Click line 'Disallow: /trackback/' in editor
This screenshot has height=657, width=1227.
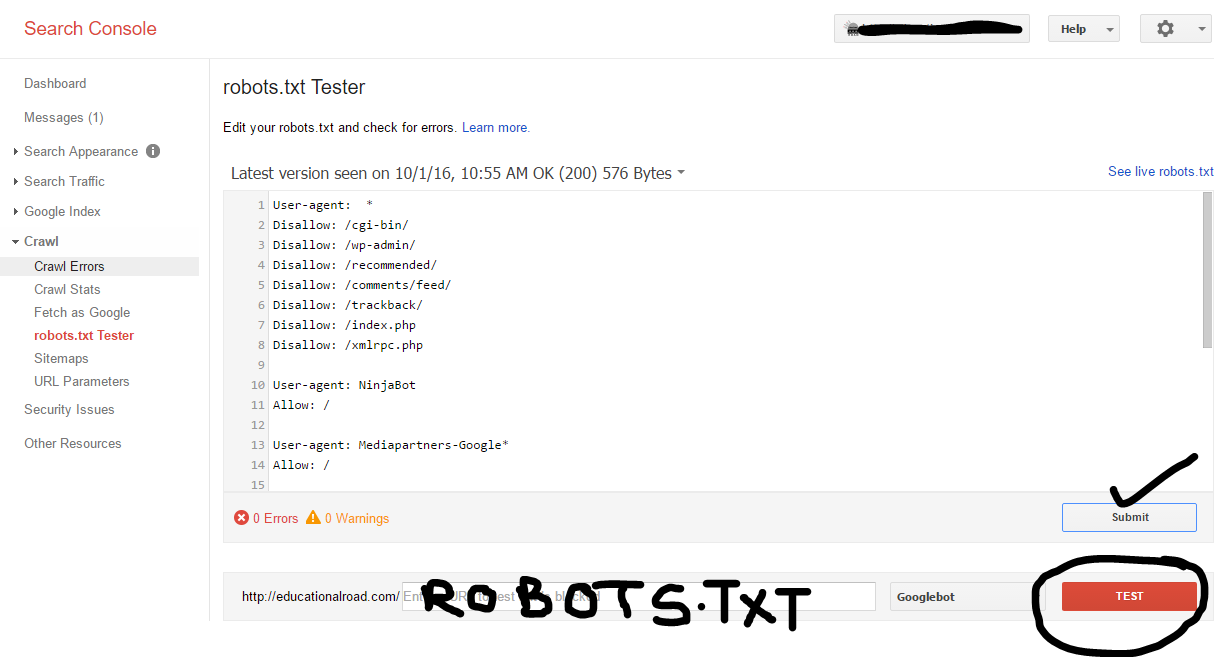coord(347,305)
